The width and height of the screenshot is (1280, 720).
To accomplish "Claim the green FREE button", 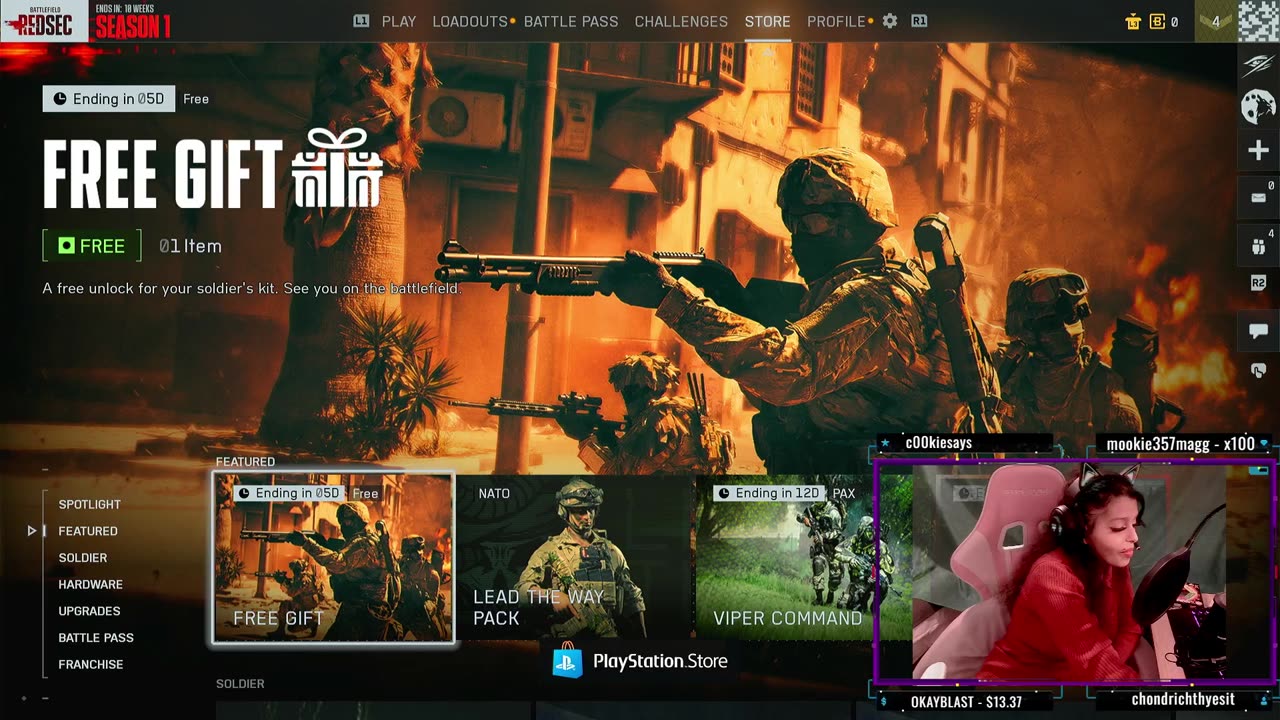I will click(x=91, y=246).
